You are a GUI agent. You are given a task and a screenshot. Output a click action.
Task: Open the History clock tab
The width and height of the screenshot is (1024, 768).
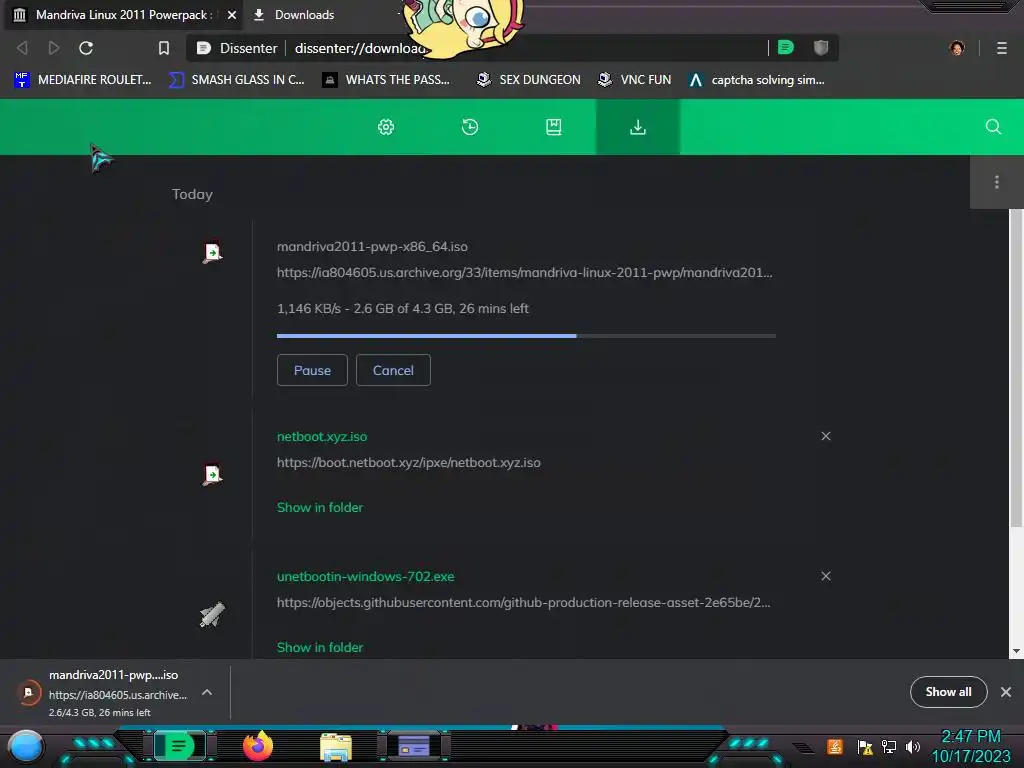pos(470,127)
